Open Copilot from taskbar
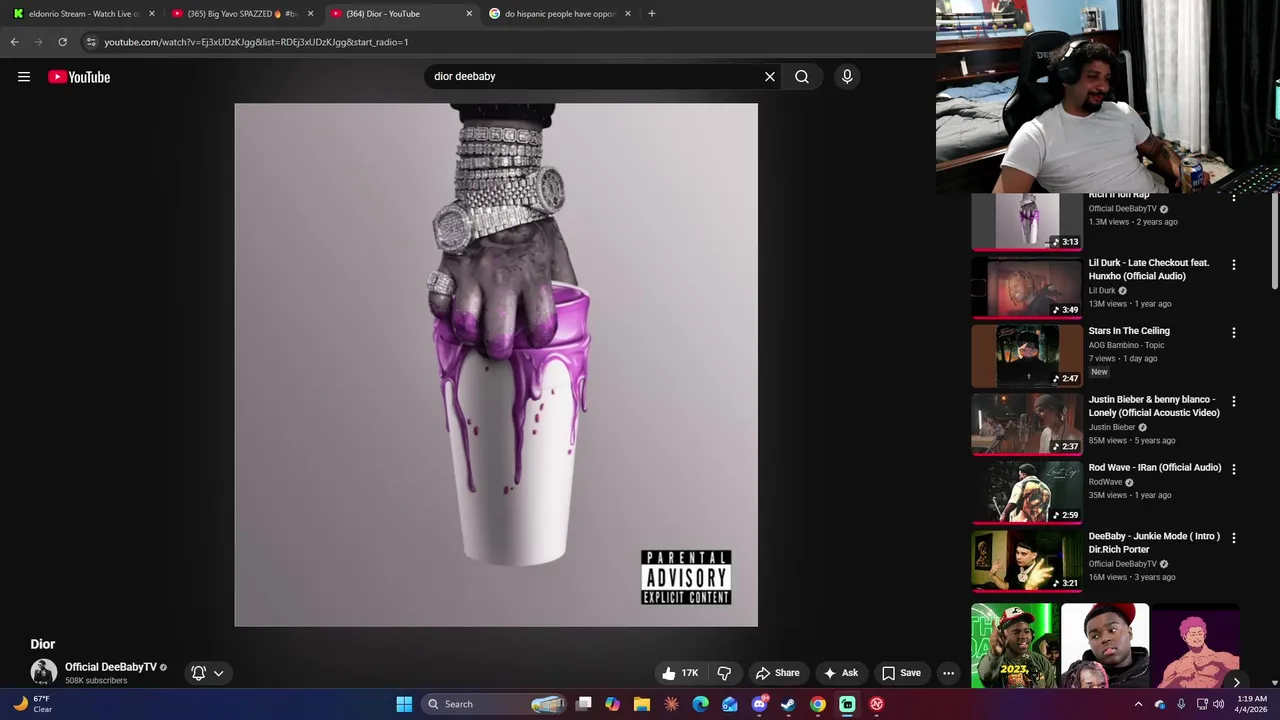This screenshot has height=720, width=1280. click(613, 704)
